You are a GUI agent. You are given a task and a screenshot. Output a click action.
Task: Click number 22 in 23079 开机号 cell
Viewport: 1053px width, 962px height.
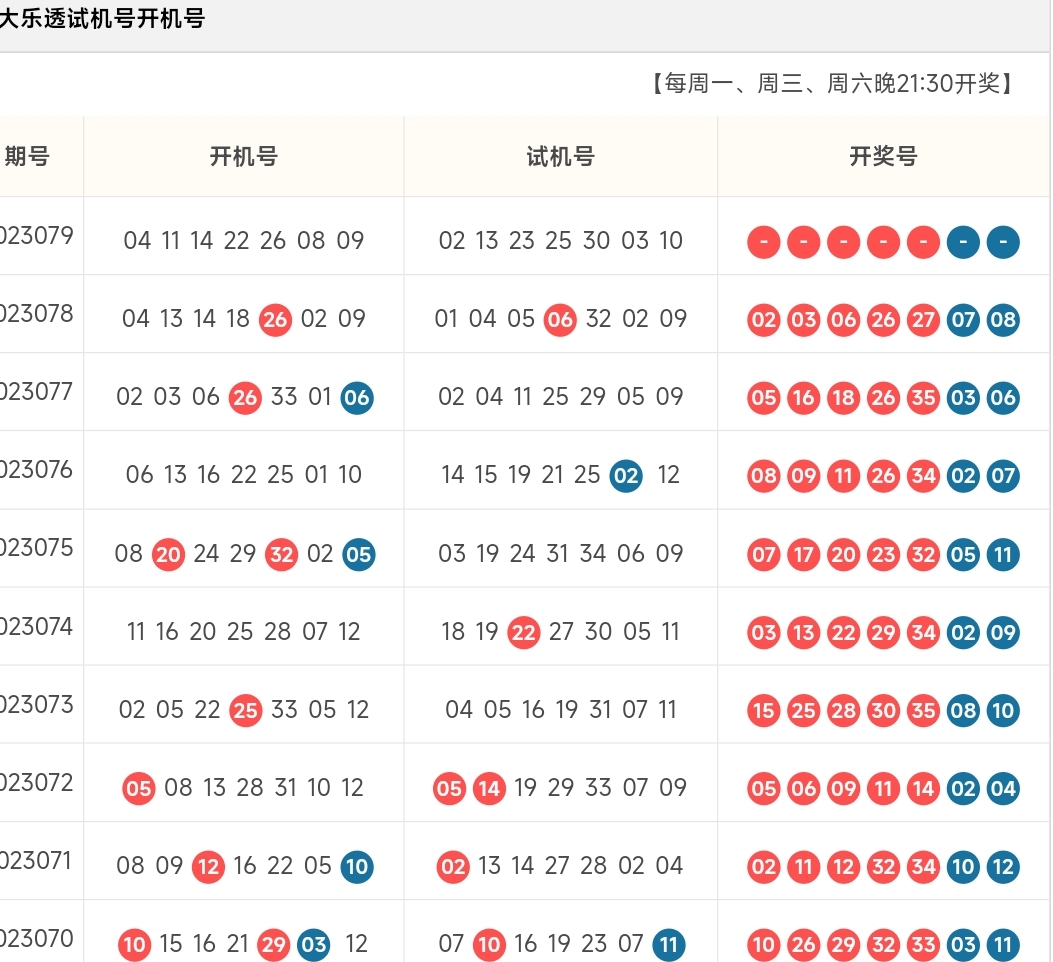point(236,240)
